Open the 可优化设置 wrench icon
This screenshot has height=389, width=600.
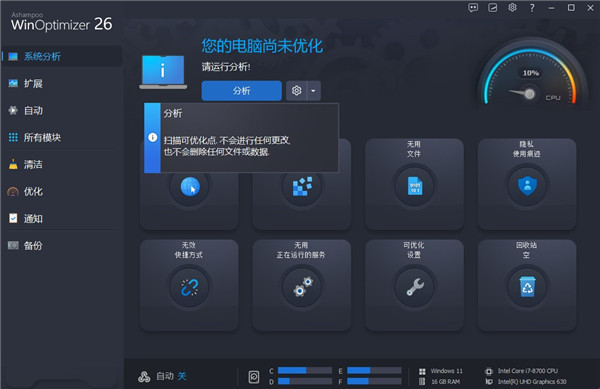pyautogui.click(x=414, y=287)
